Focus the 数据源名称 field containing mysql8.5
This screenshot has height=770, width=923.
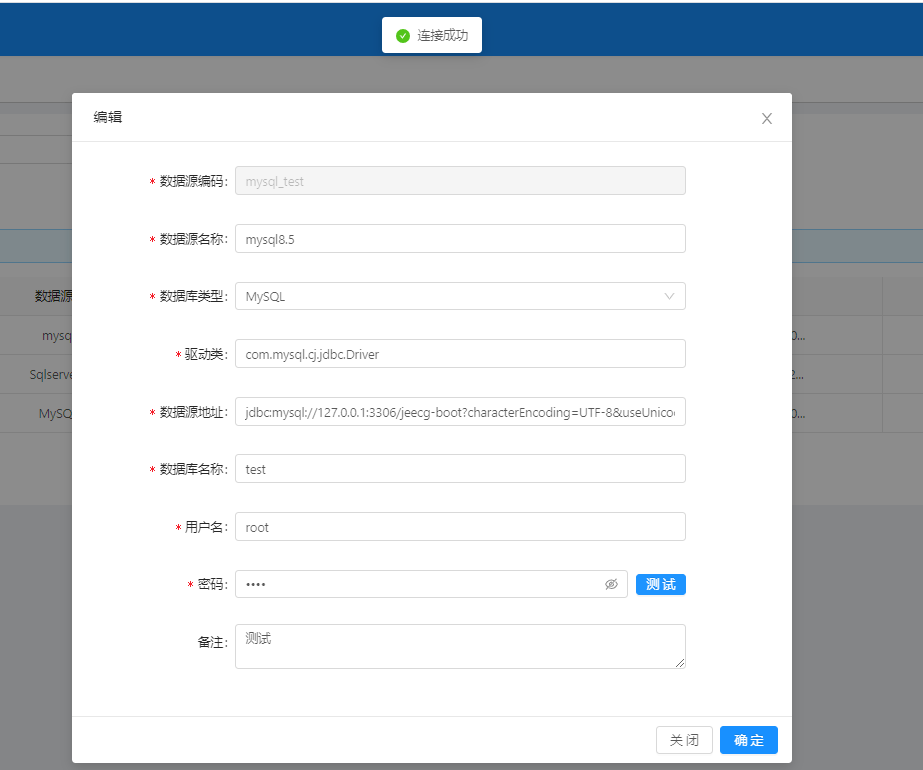[x=460, y=239]
